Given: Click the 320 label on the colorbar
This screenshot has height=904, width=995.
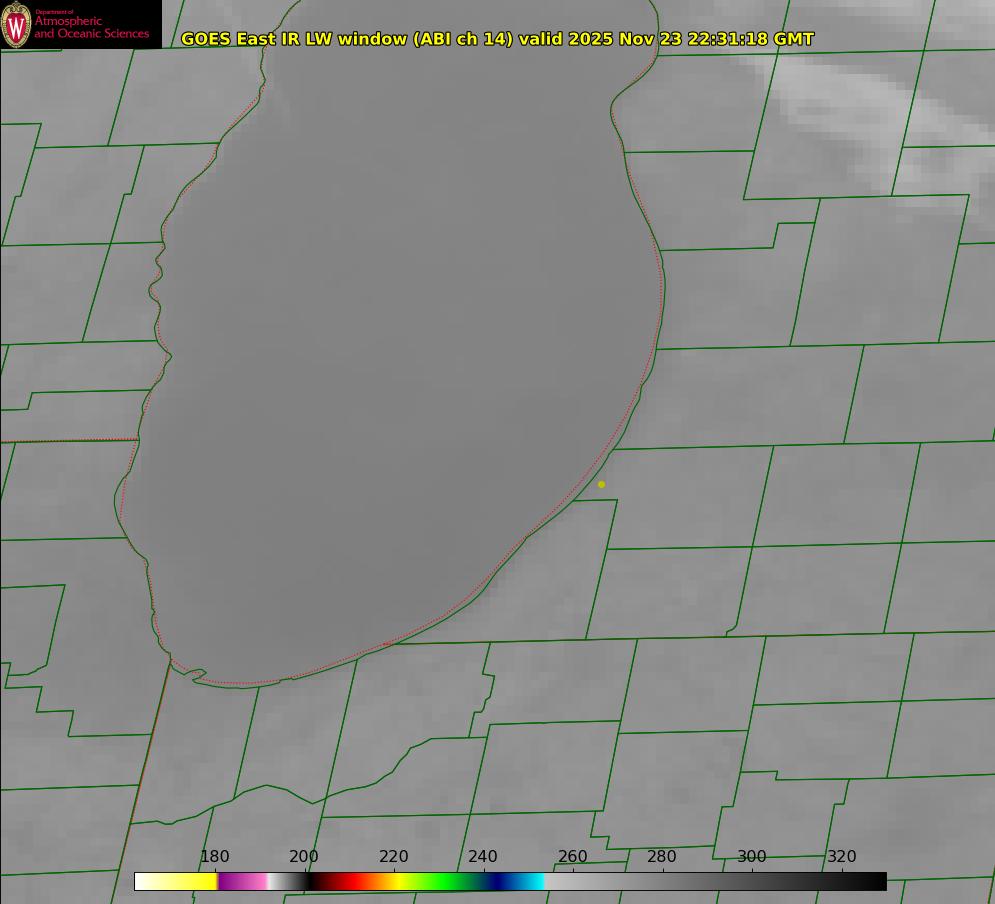Looking at the screenshot, I should tap(842, 856).
